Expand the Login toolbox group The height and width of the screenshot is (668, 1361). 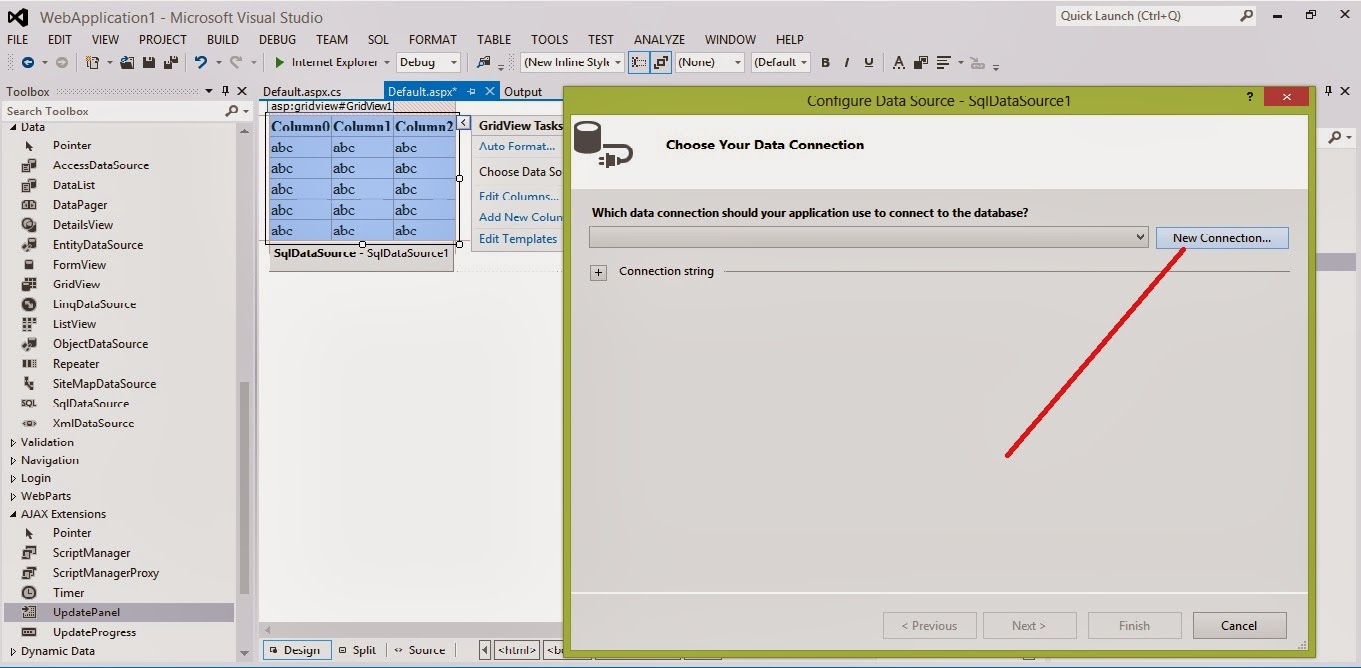tap(13, 478)
